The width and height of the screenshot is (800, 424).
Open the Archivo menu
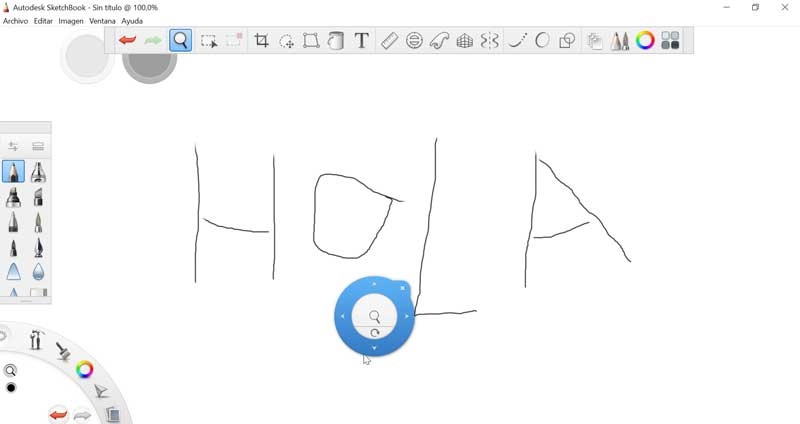pyautogui.click(x=15, y=21)
